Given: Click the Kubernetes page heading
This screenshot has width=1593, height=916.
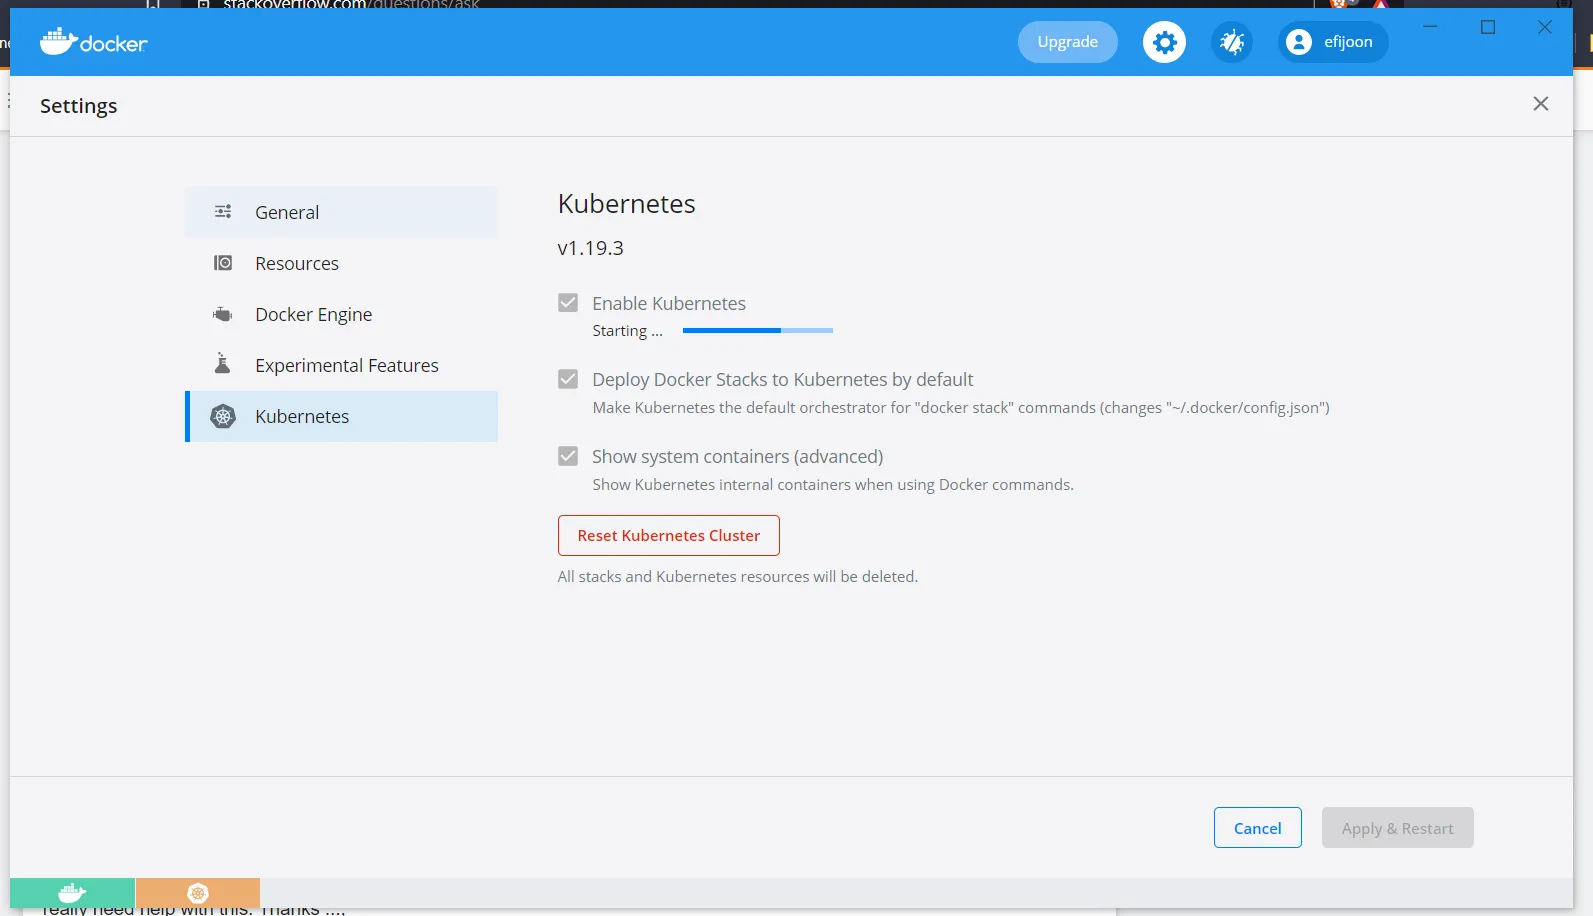Looking at the screenshot, I should click(x=627, y=204).
